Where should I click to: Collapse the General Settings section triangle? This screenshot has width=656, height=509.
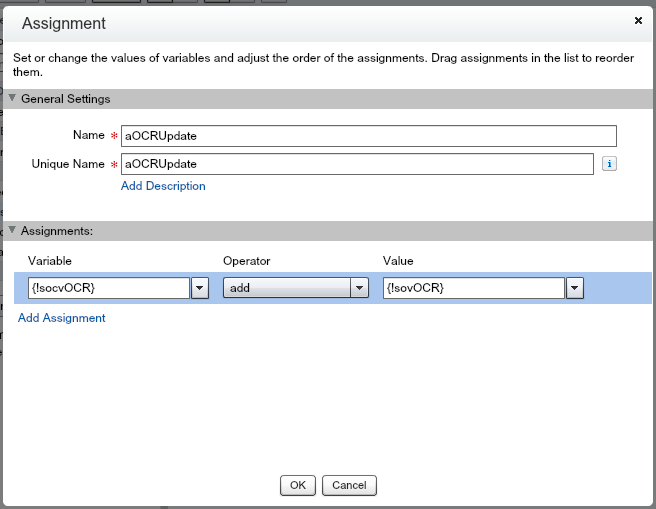(x=12, y=99)
